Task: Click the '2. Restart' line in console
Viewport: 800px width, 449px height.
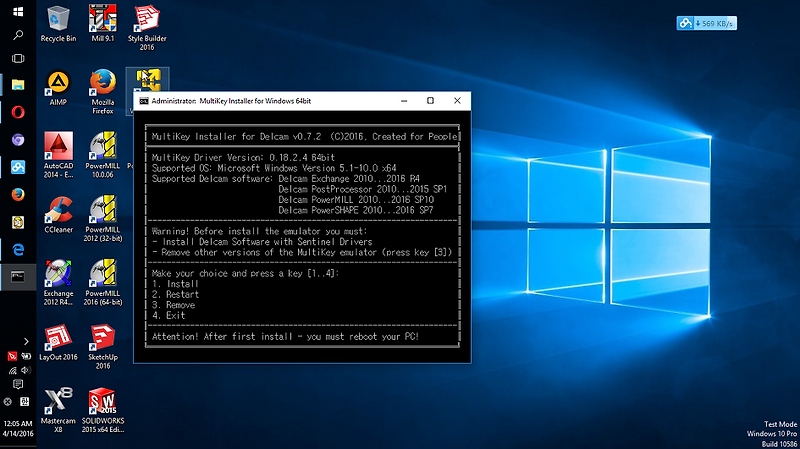Action: pyautogui.click(x=176, y=294)
